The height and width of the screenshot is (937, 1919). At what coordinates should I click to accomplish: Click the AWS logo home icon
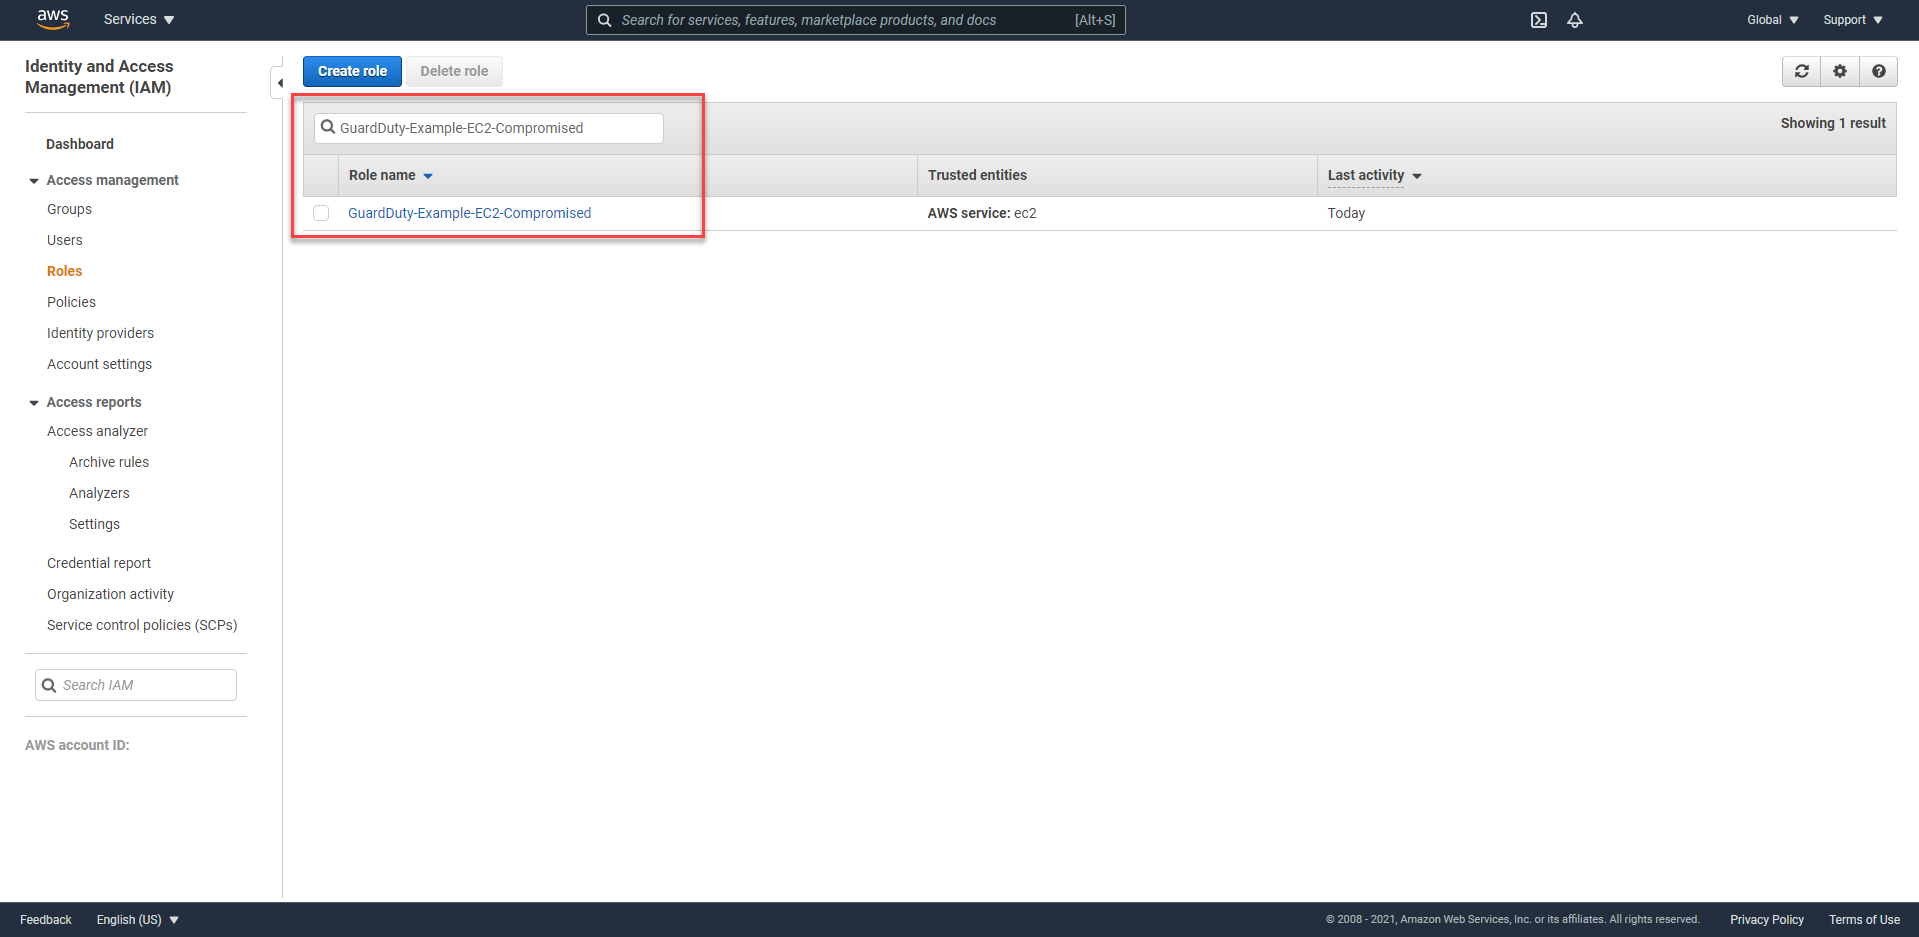53,19
